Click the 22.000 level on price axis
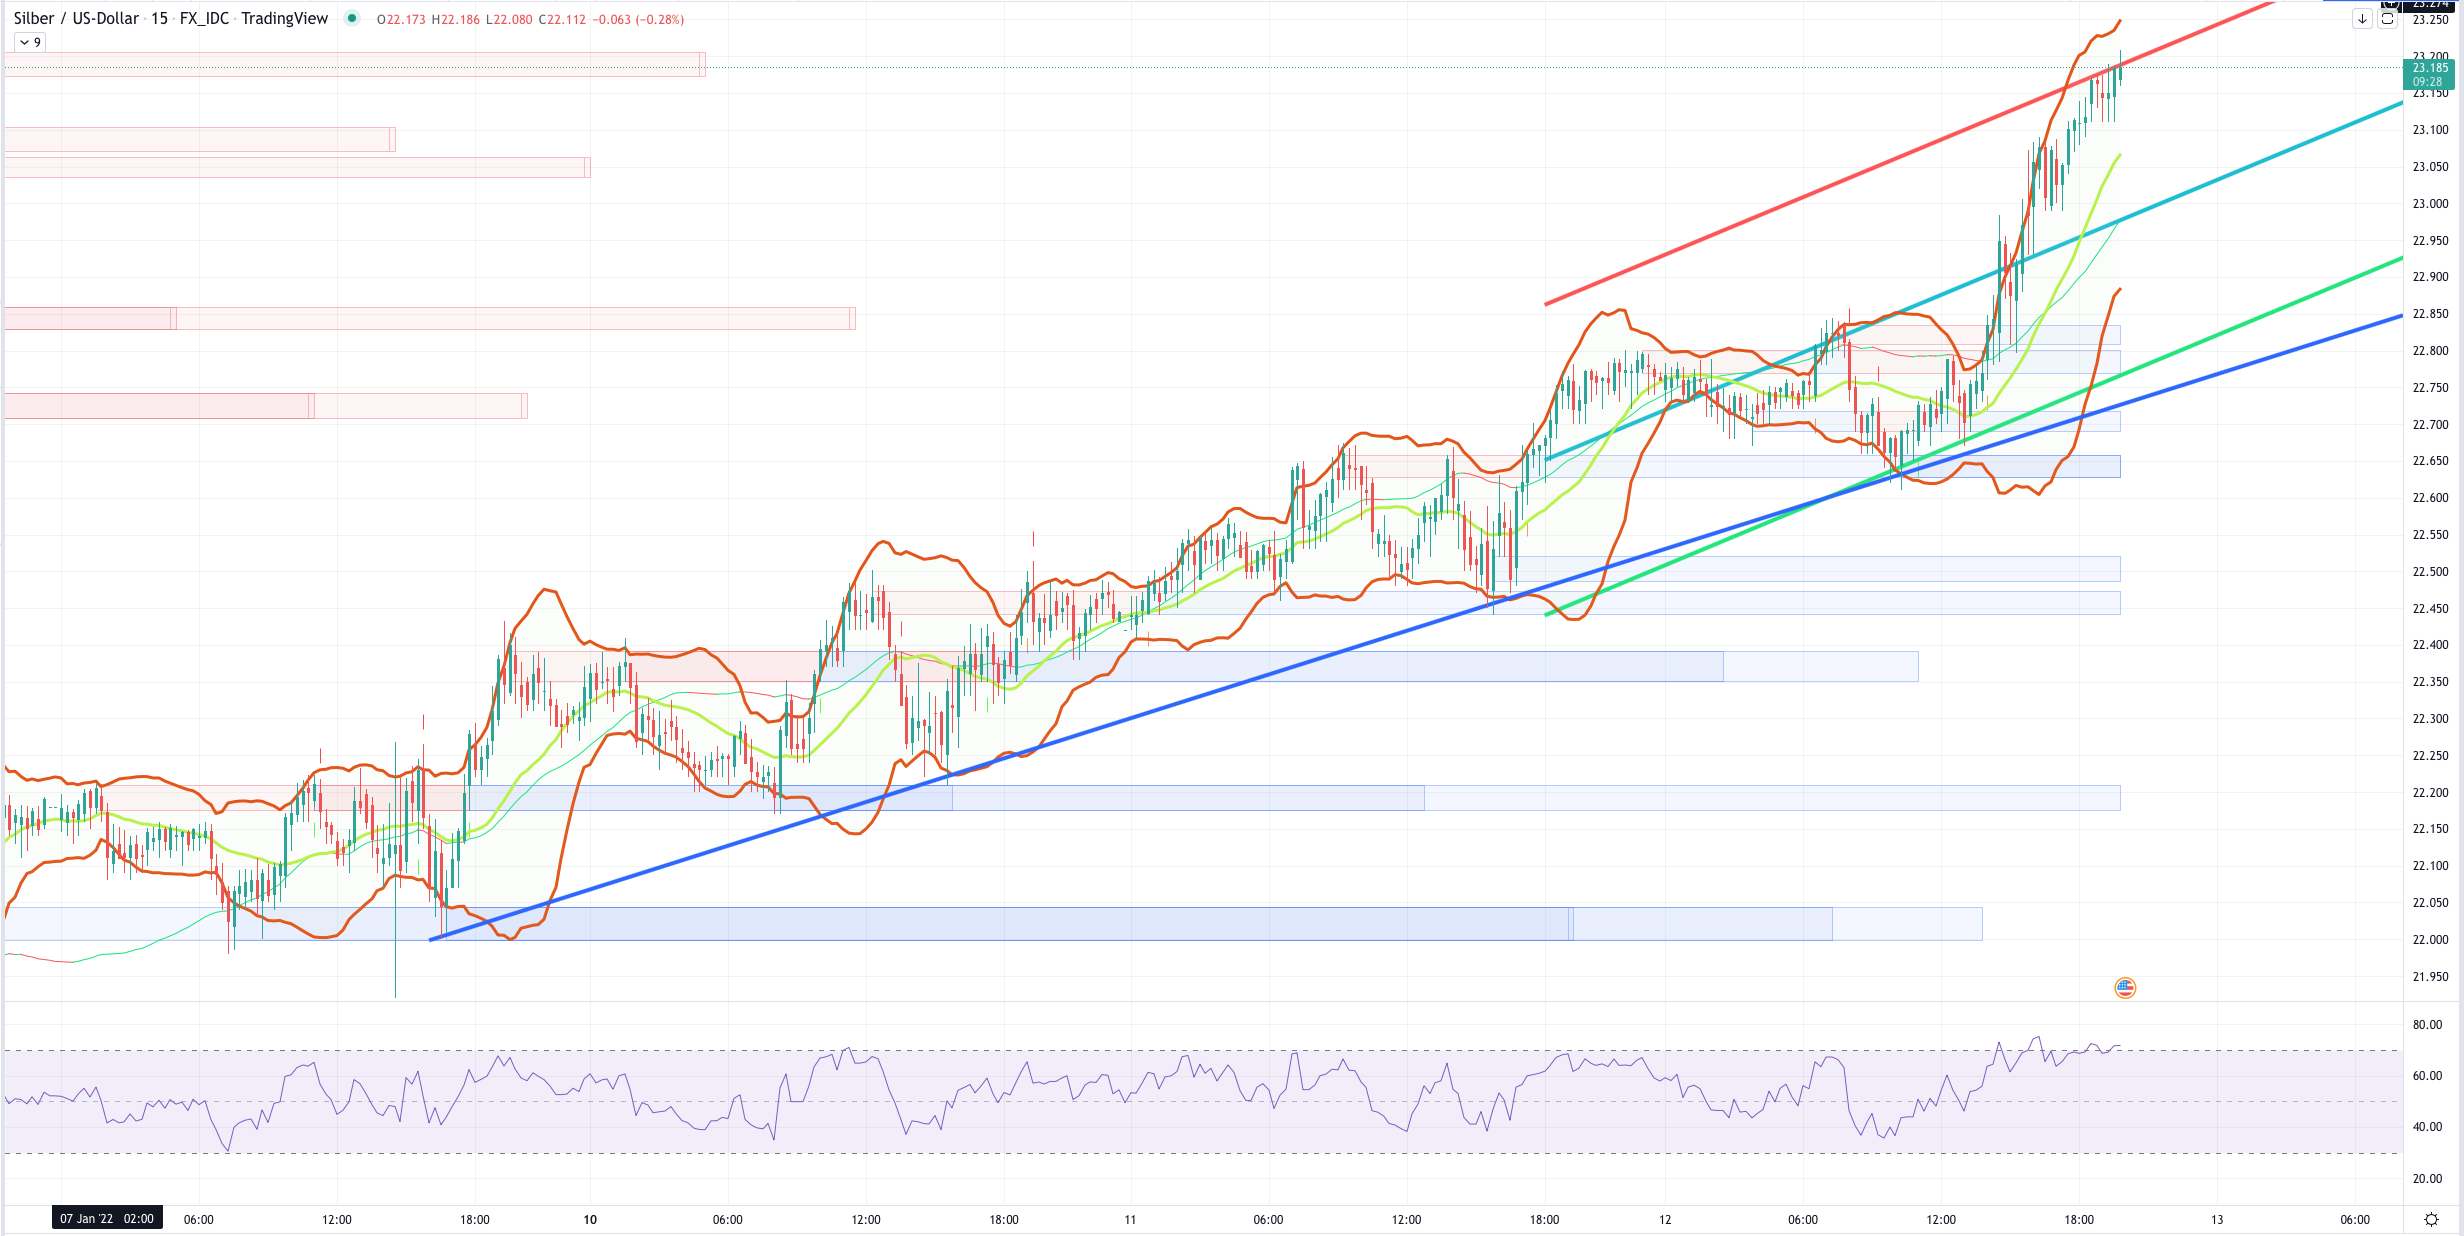The image size is (2464, 1236). coord(2430,939)
